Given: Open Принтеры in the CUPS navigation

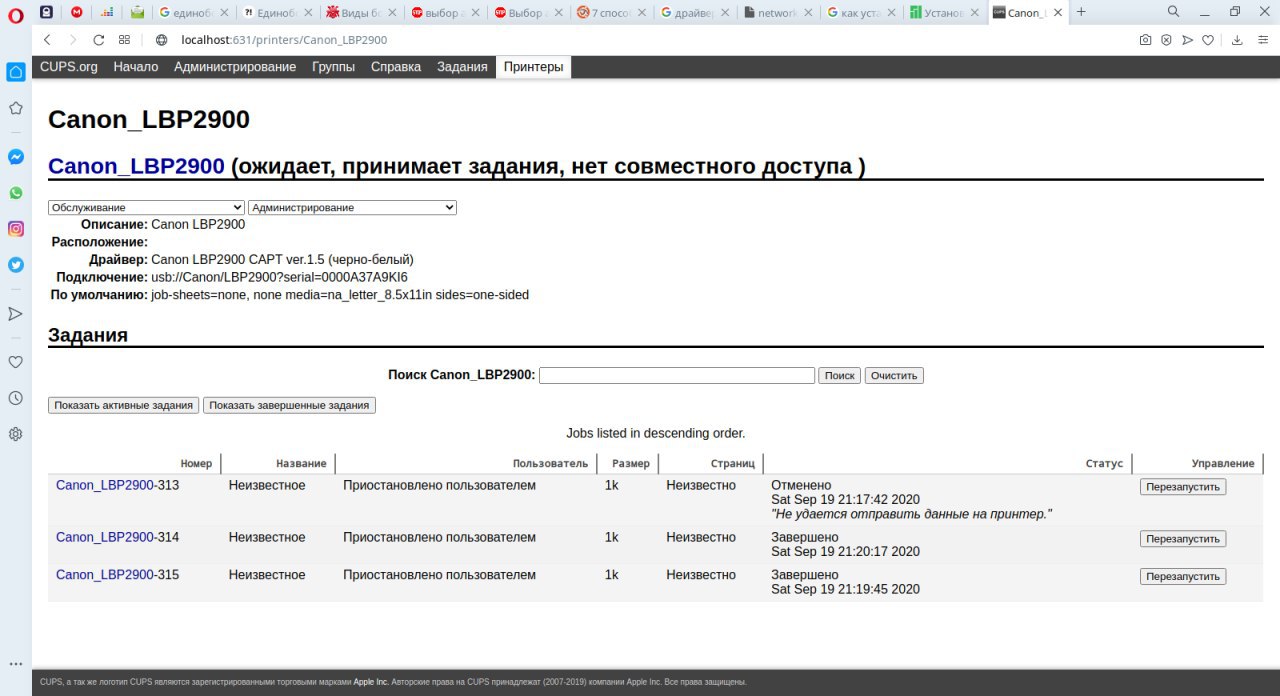Looking at the screenshot, I should 533,67.
